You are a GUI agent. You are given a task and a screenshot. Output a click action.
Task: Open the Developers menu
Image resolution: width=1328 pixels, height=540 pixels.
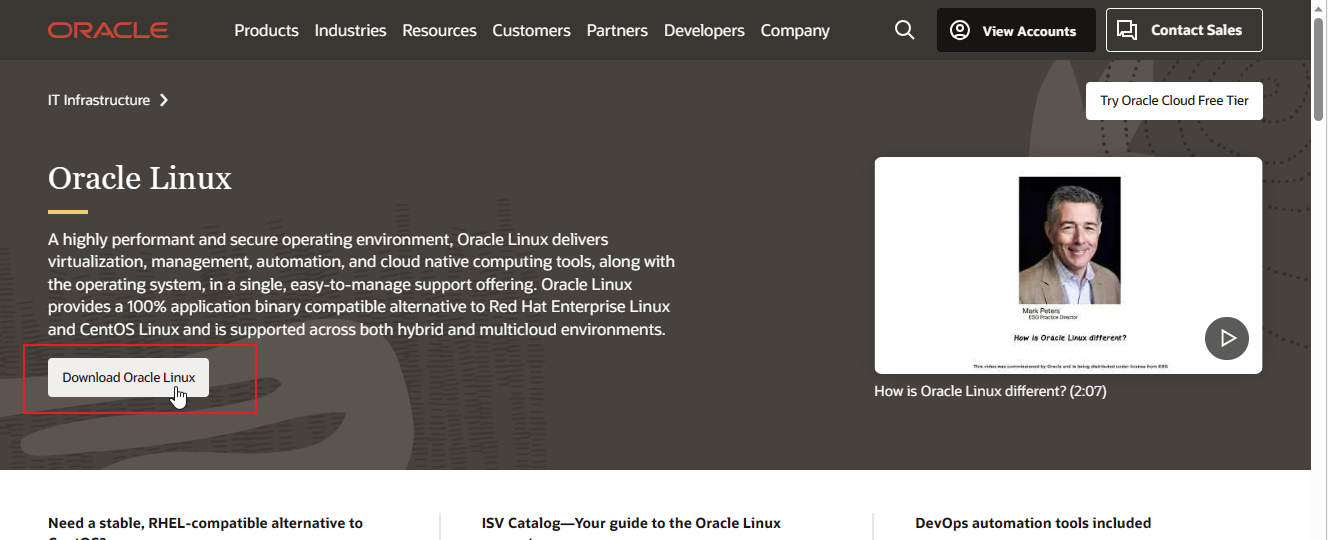(704, 30)
